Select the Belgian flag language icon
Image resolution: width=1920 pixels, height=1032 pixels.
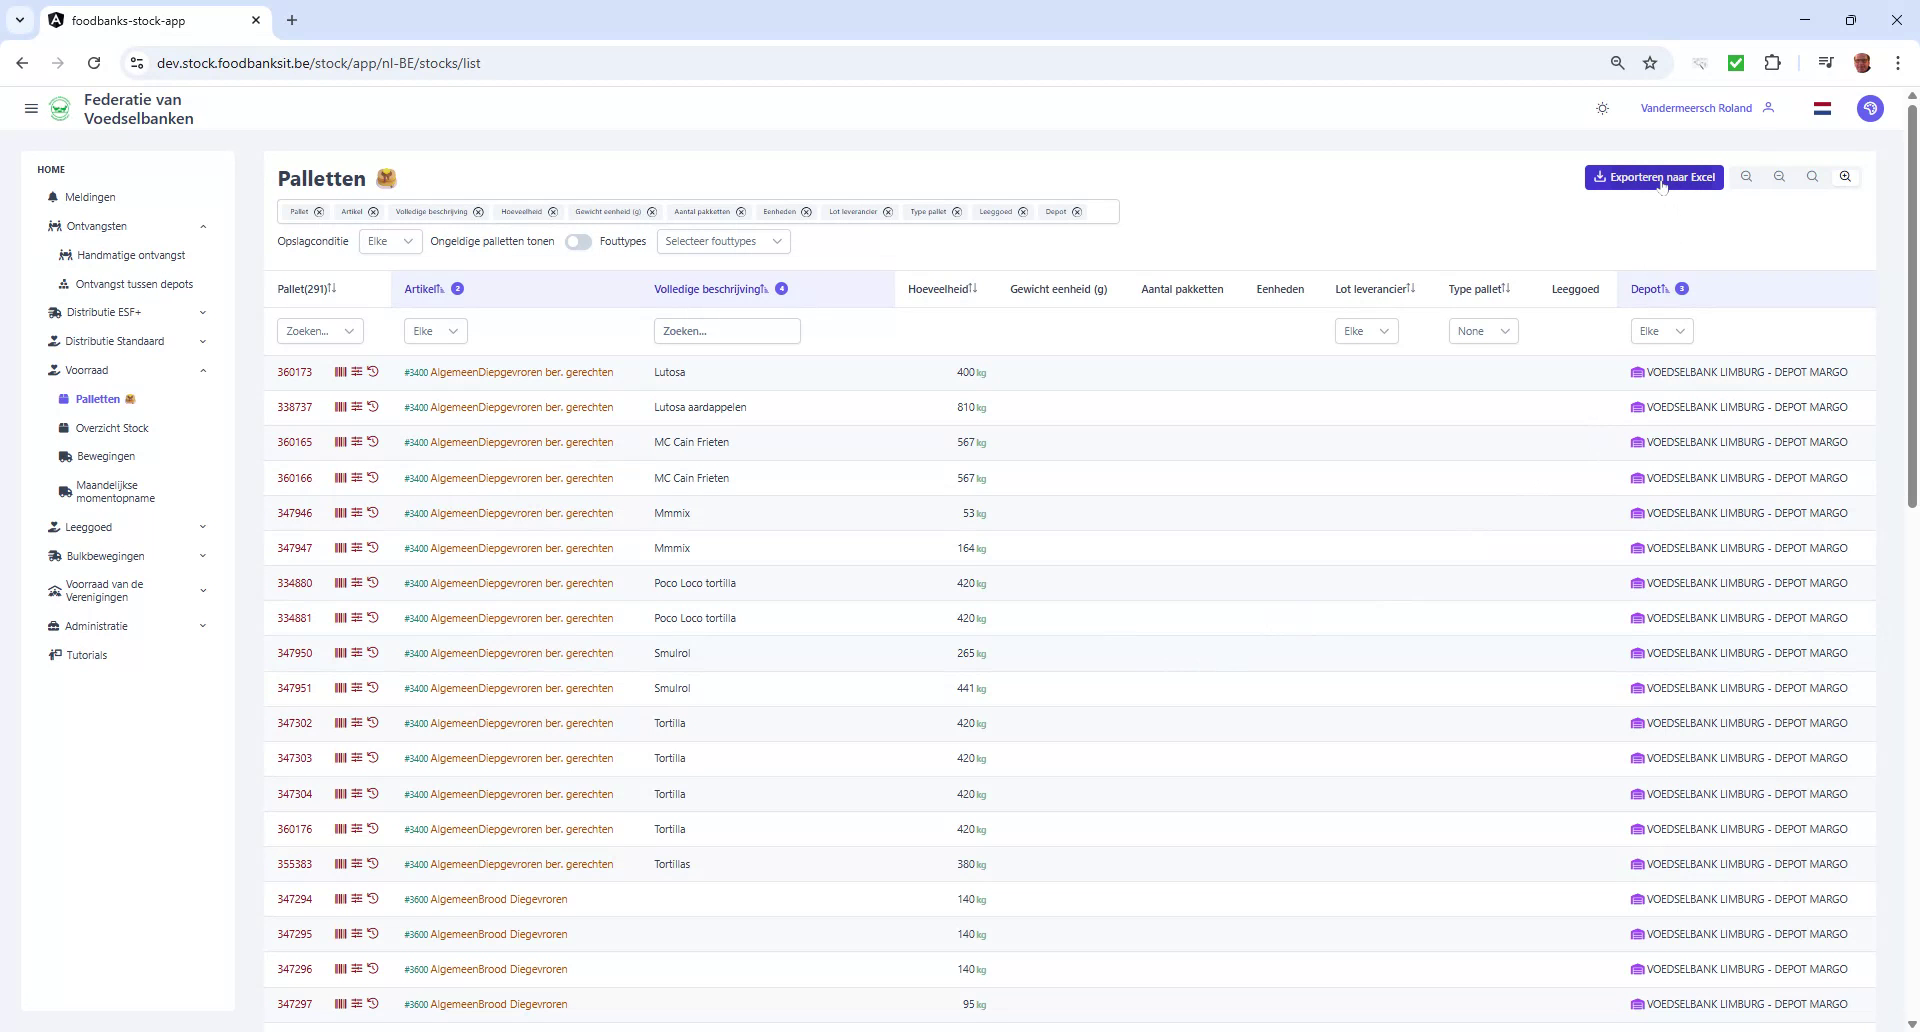coord(1822,108)
